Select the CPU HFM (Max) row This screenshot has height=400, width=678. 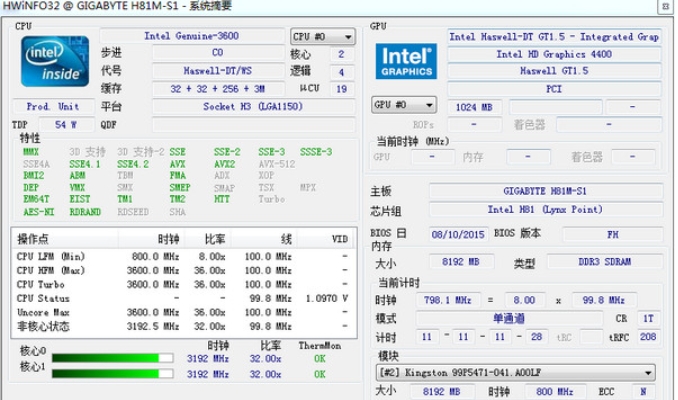click(184, 270)
